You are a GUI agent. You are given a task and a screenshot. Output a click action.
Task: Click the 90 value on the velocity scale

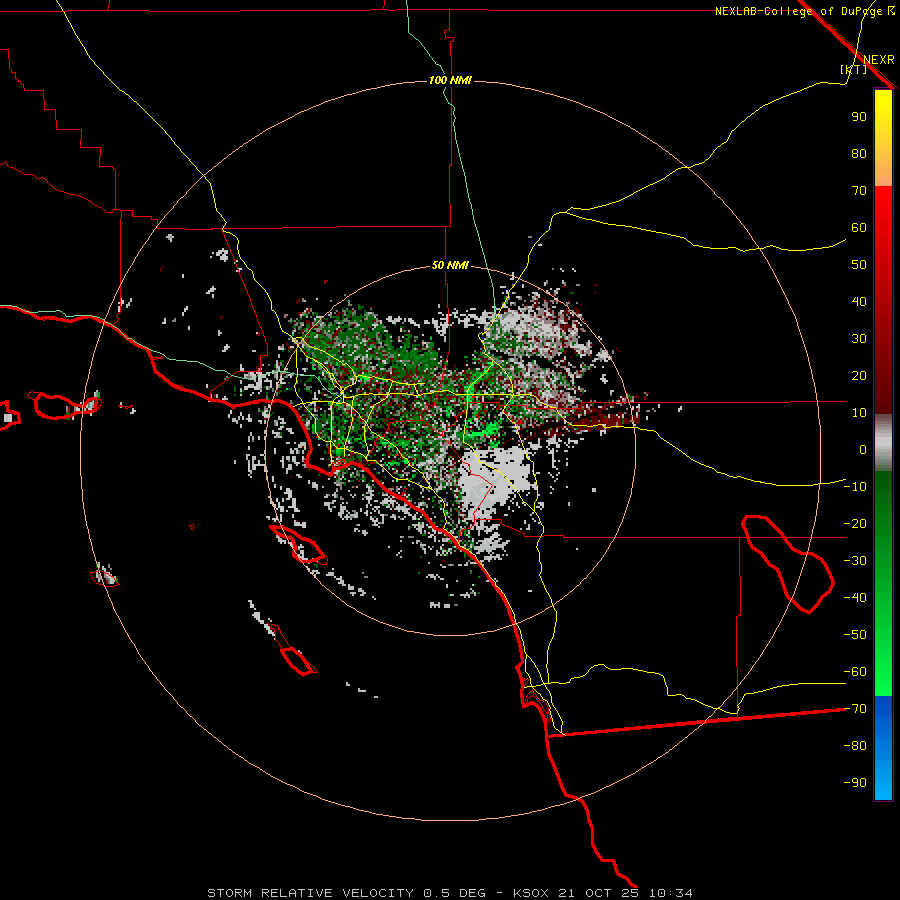pyautogui.click(x=859, y=117)
